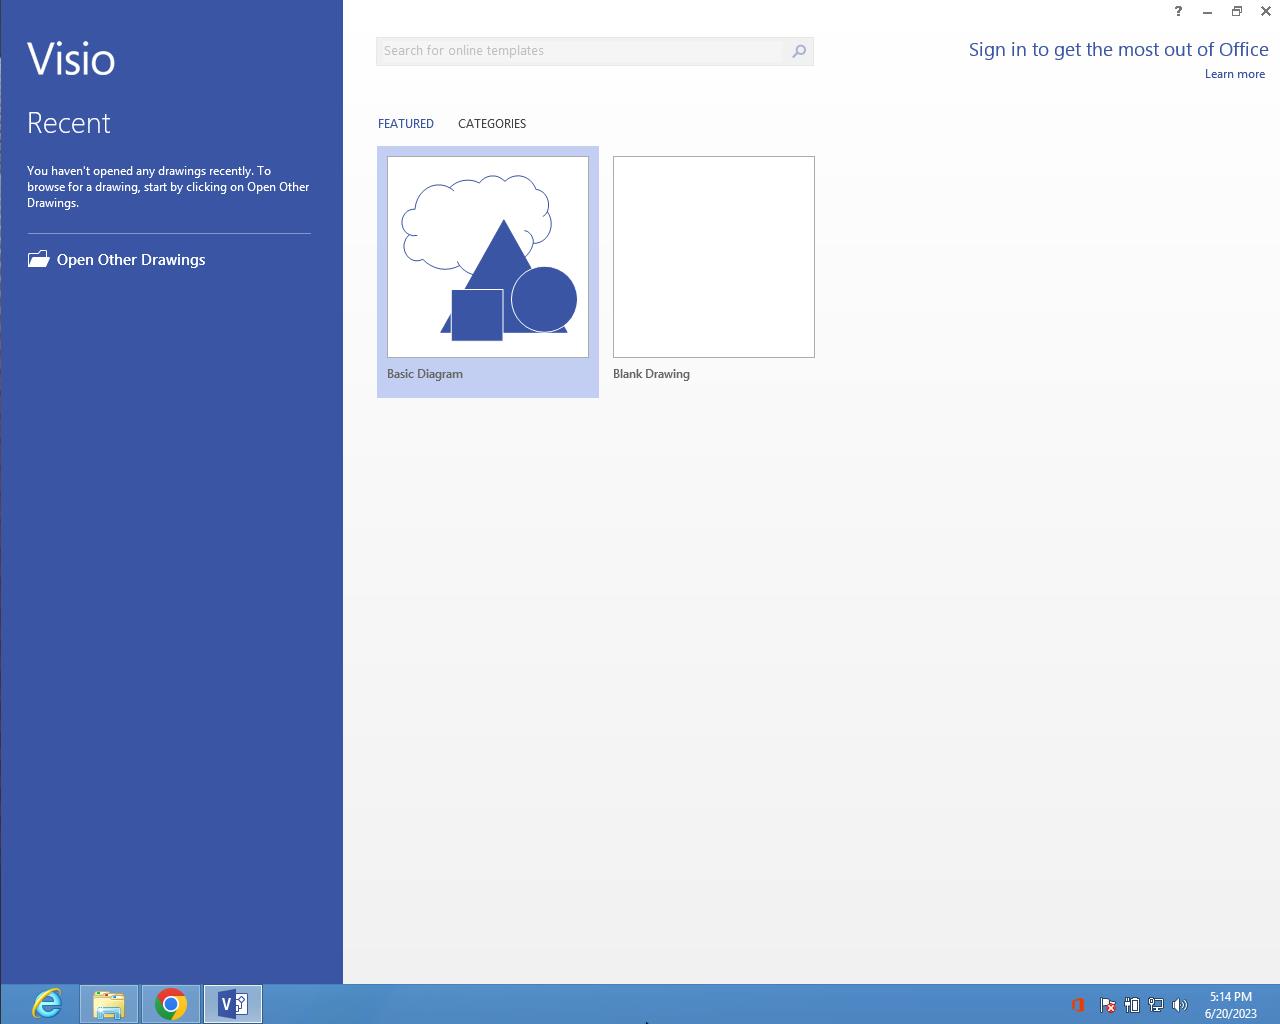1280x1024 pixels.
Task: Choose the Blank Drawing template
Action: [x=713, y=257]
